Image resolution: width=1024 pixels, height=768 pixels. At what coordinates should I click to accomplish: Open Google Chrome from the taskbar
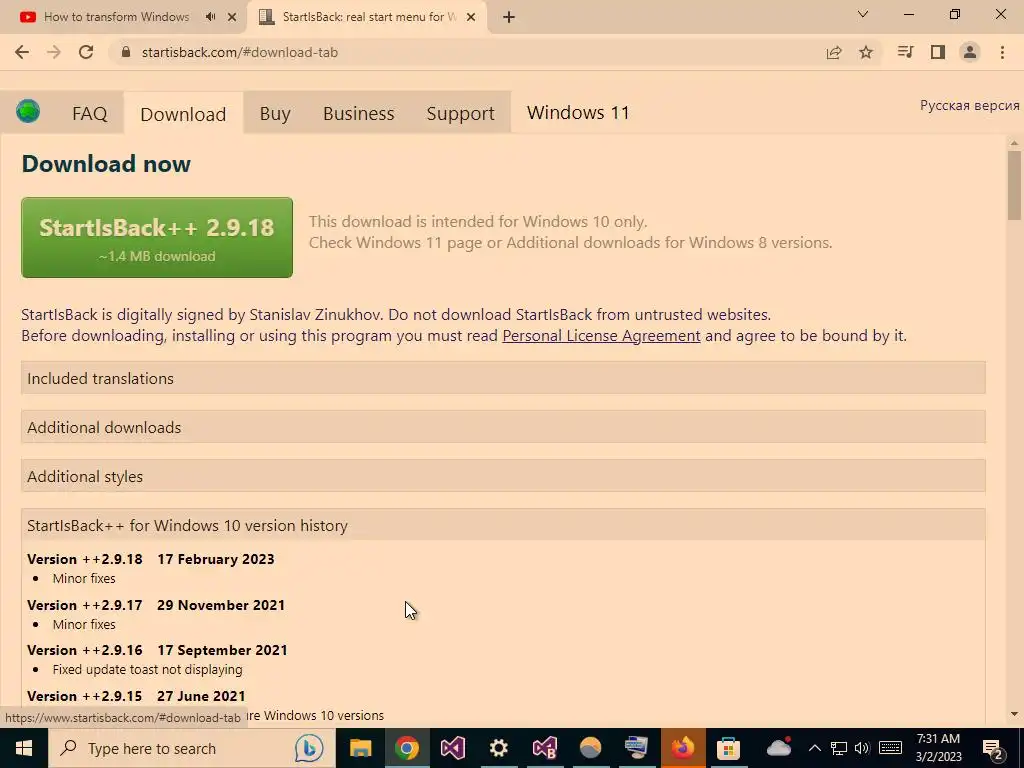coord(406,748)
